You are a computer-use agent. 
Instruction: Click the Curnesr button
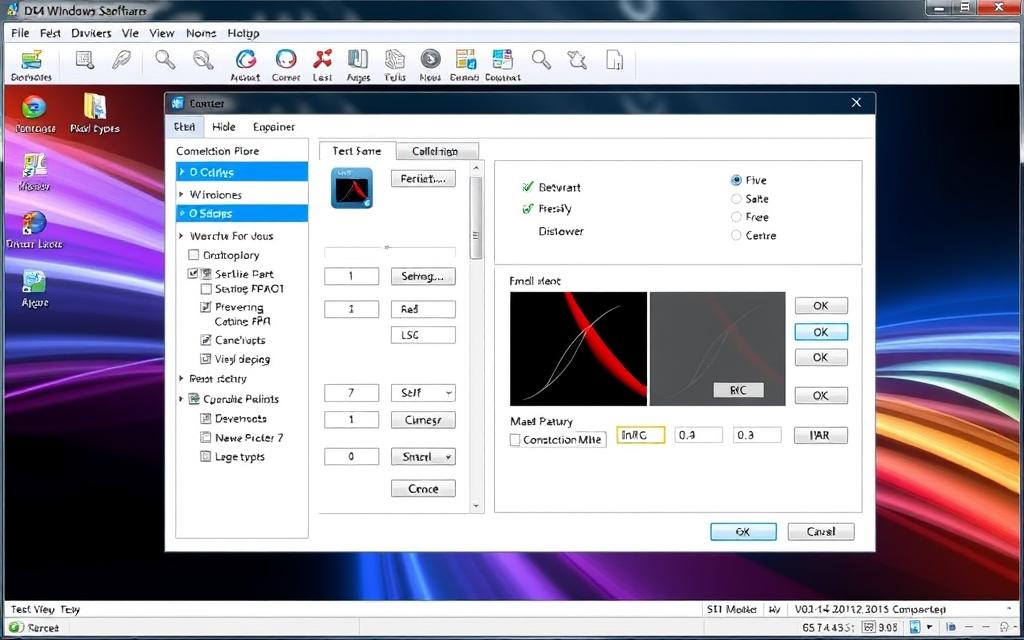click(423, 420)
